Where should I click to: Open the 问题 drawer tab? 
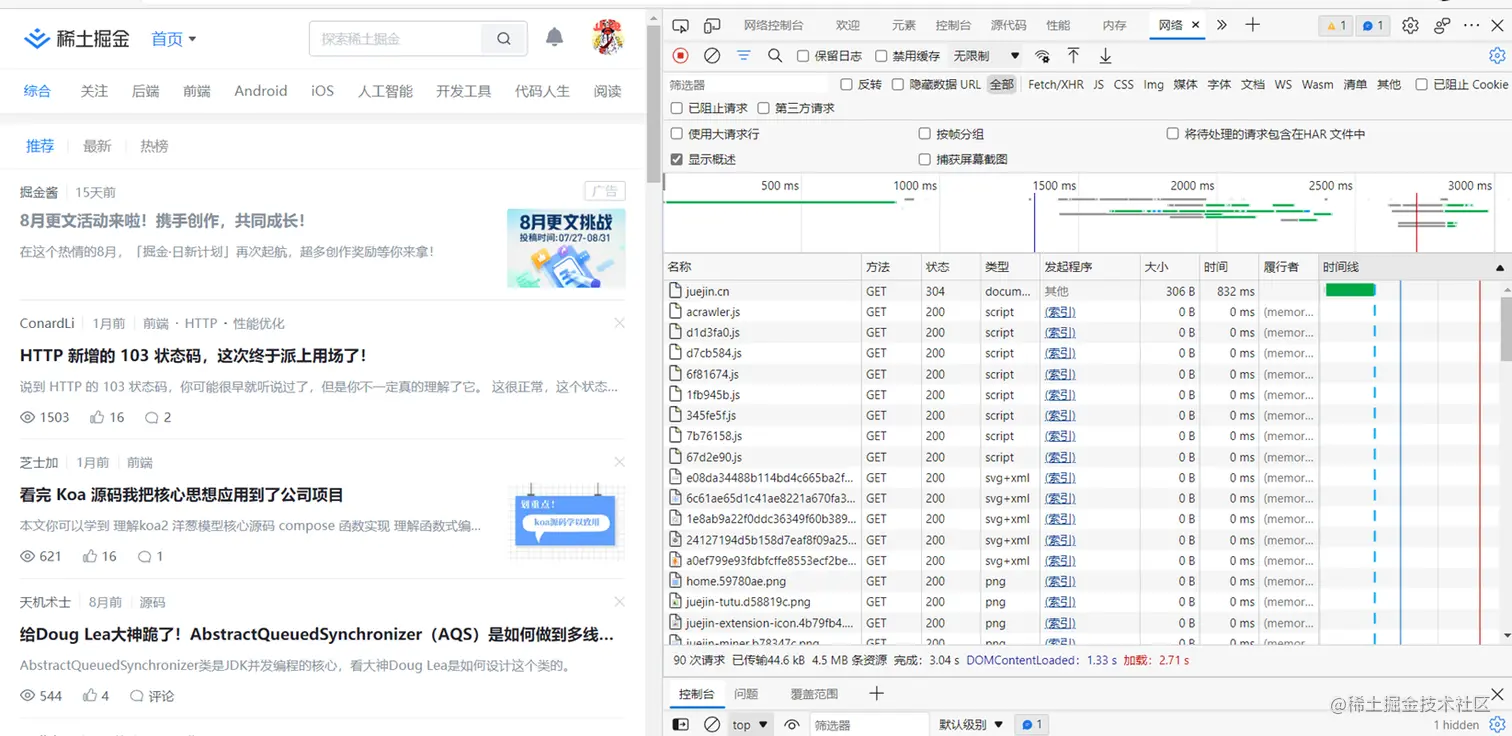(x=746, y=694)
